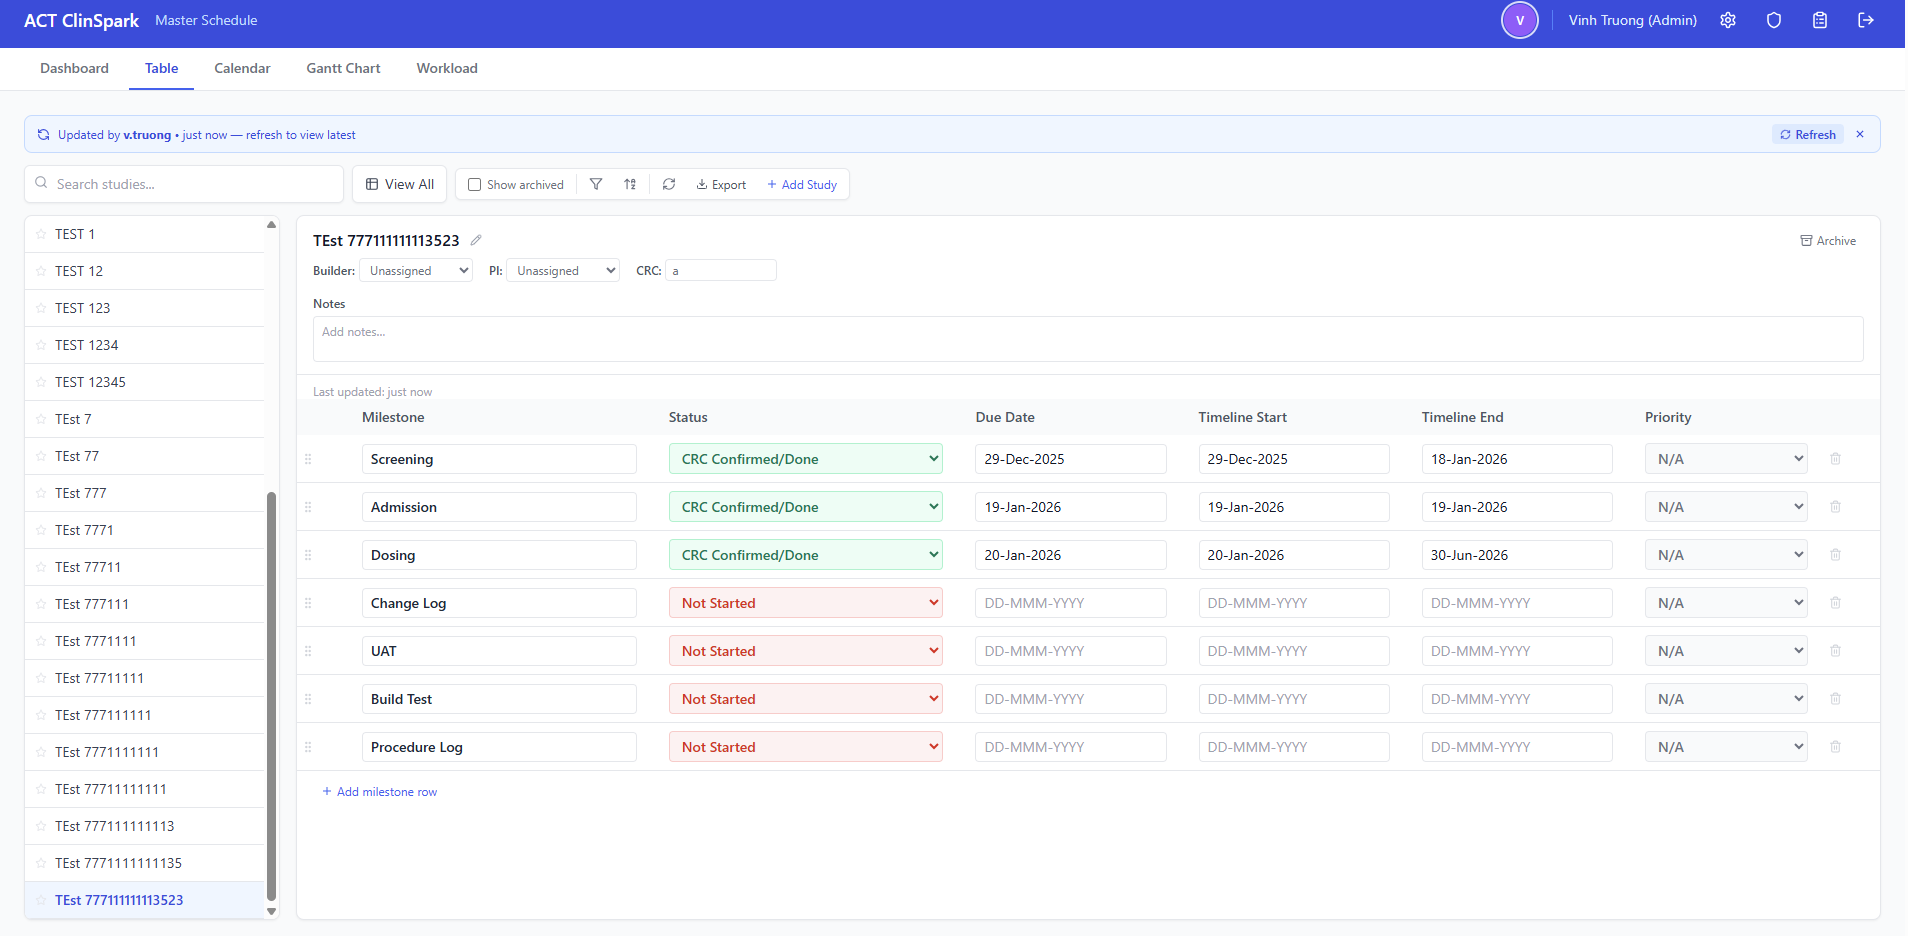Click Add milestone row link

click(380, 791)
